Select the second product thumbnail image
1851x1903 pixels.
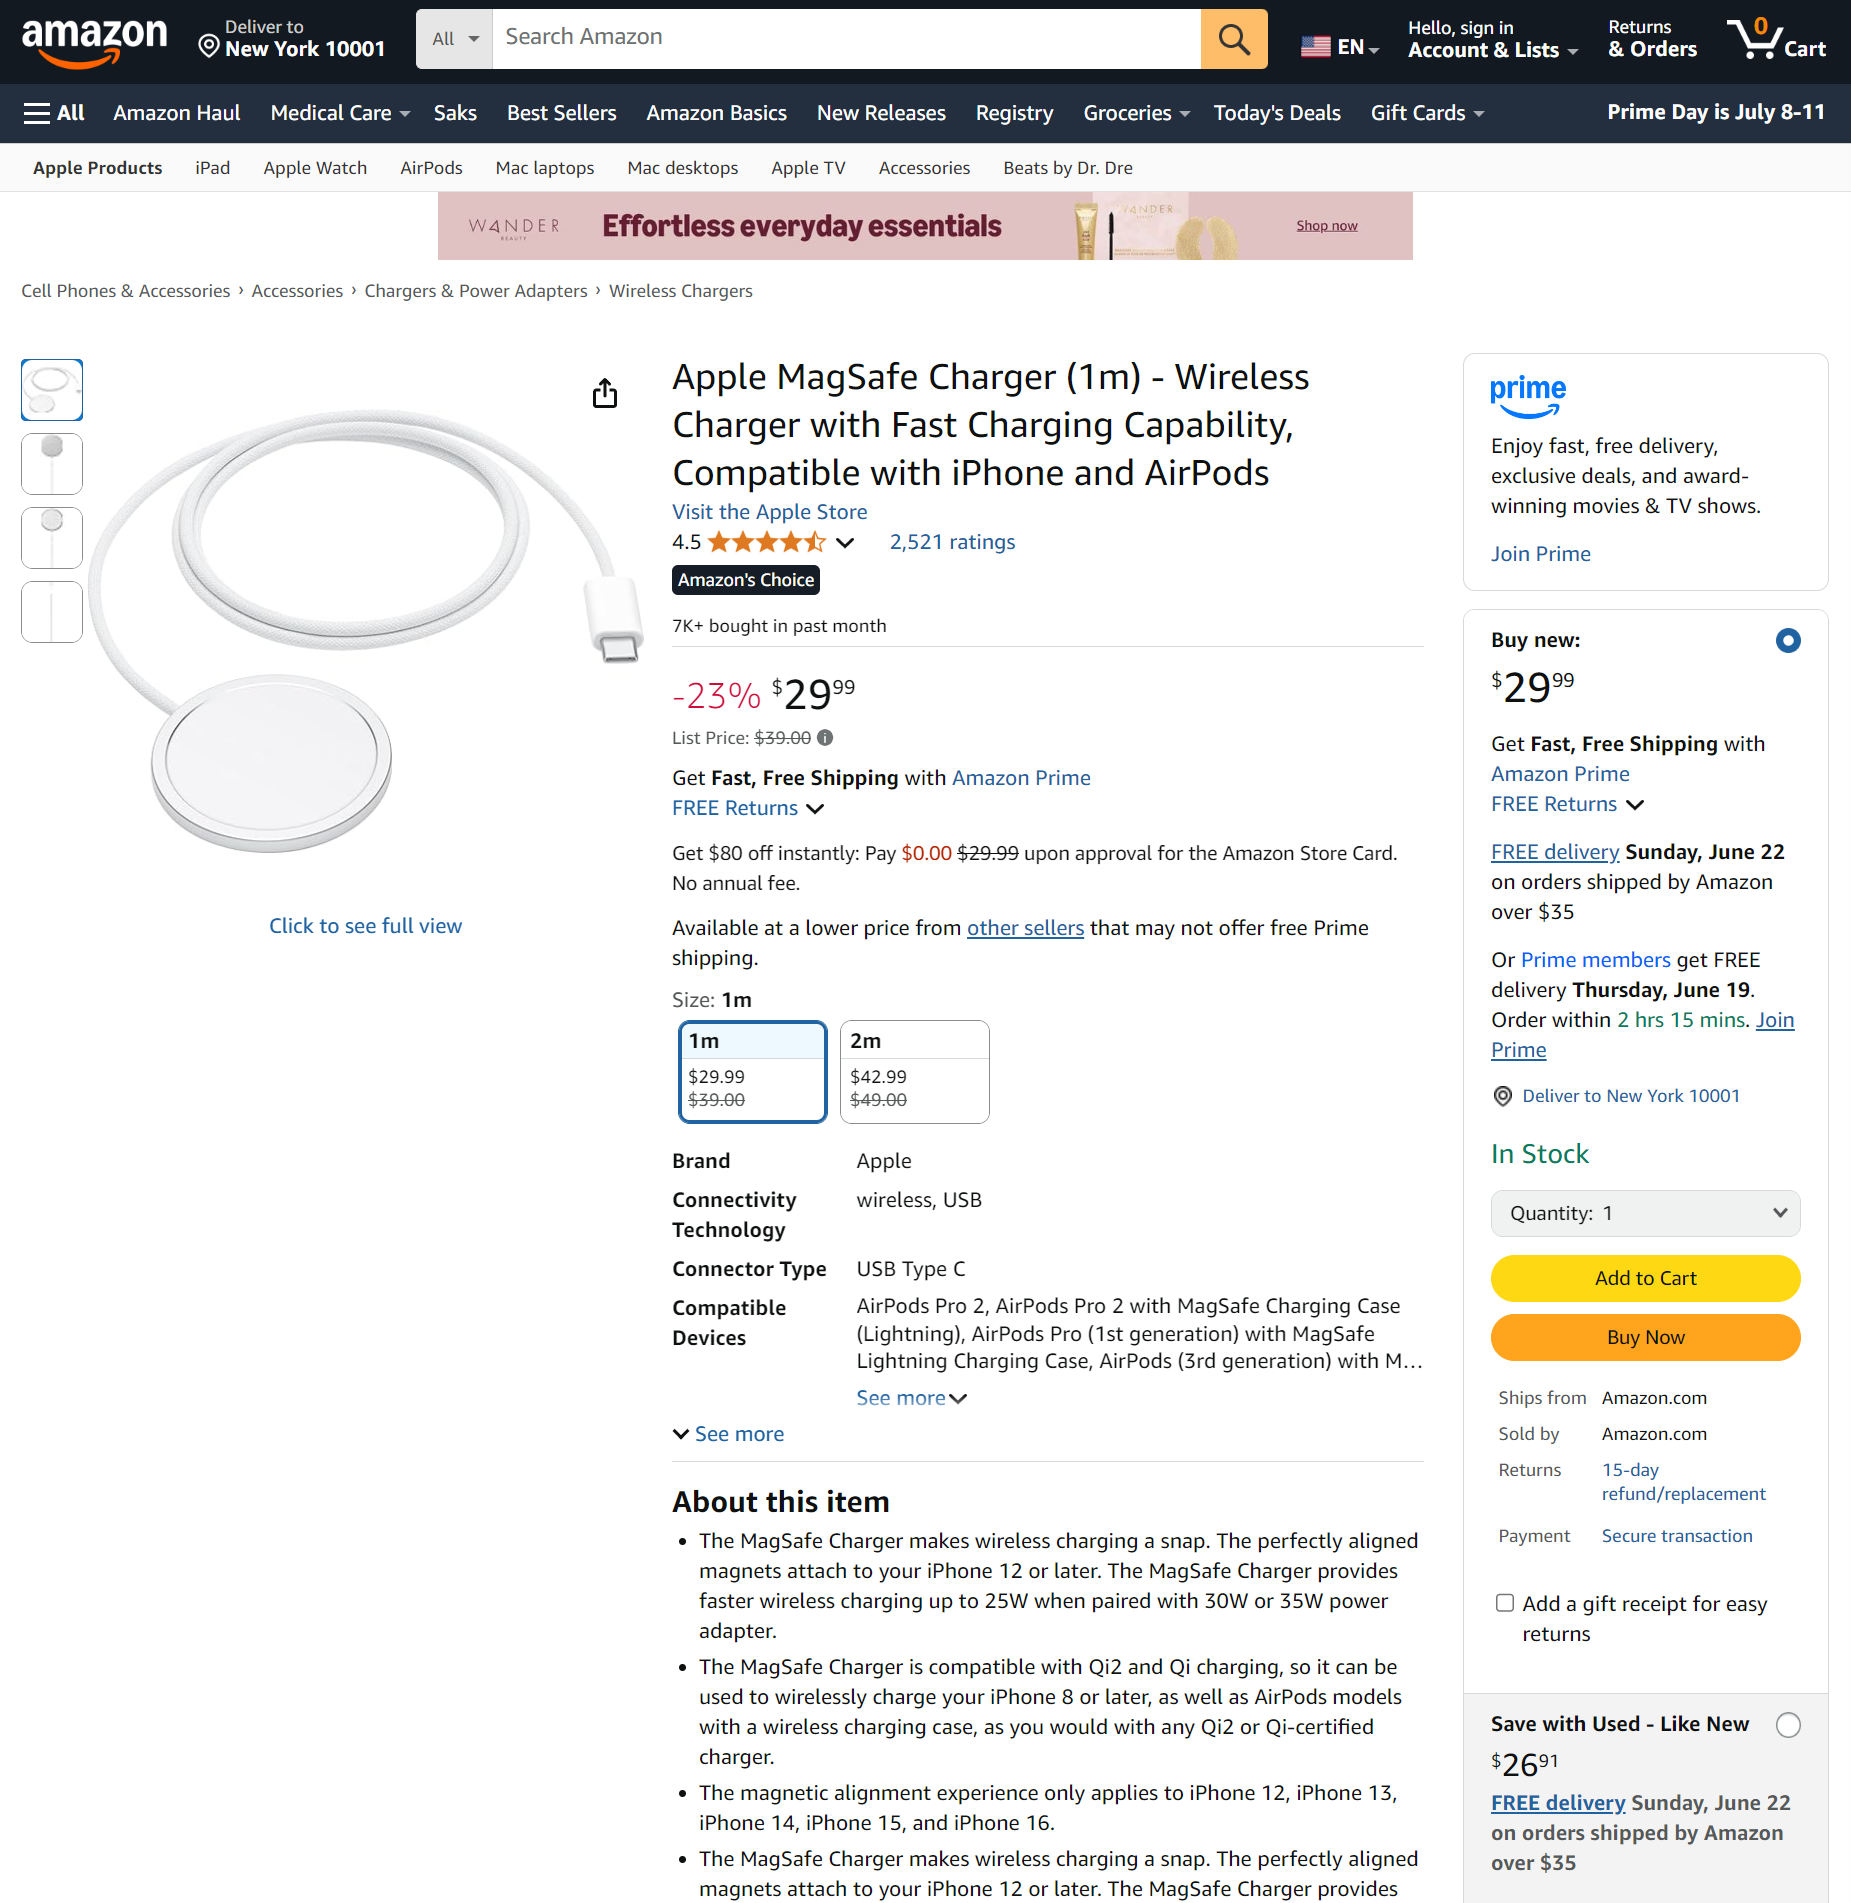point(52,464)
